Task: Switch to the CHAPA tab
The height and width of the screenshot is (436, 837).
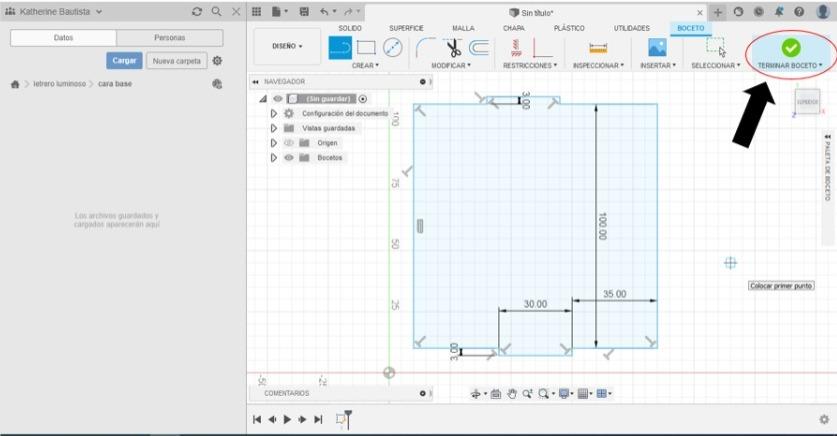Action: click(514, 28)
